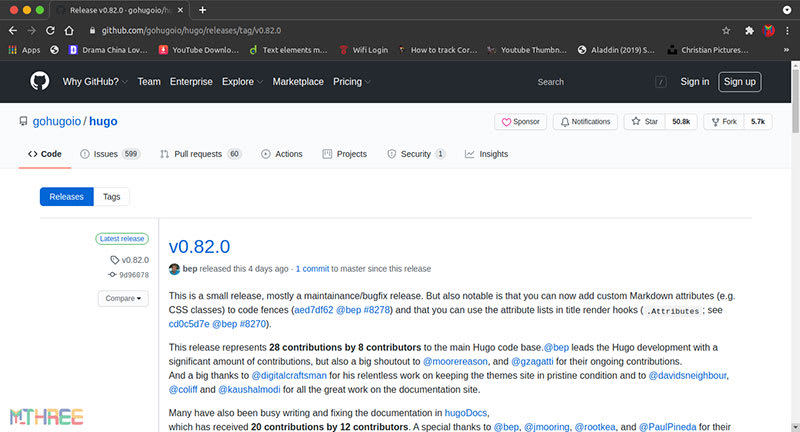Click the Sign in link

pos(694,82)
